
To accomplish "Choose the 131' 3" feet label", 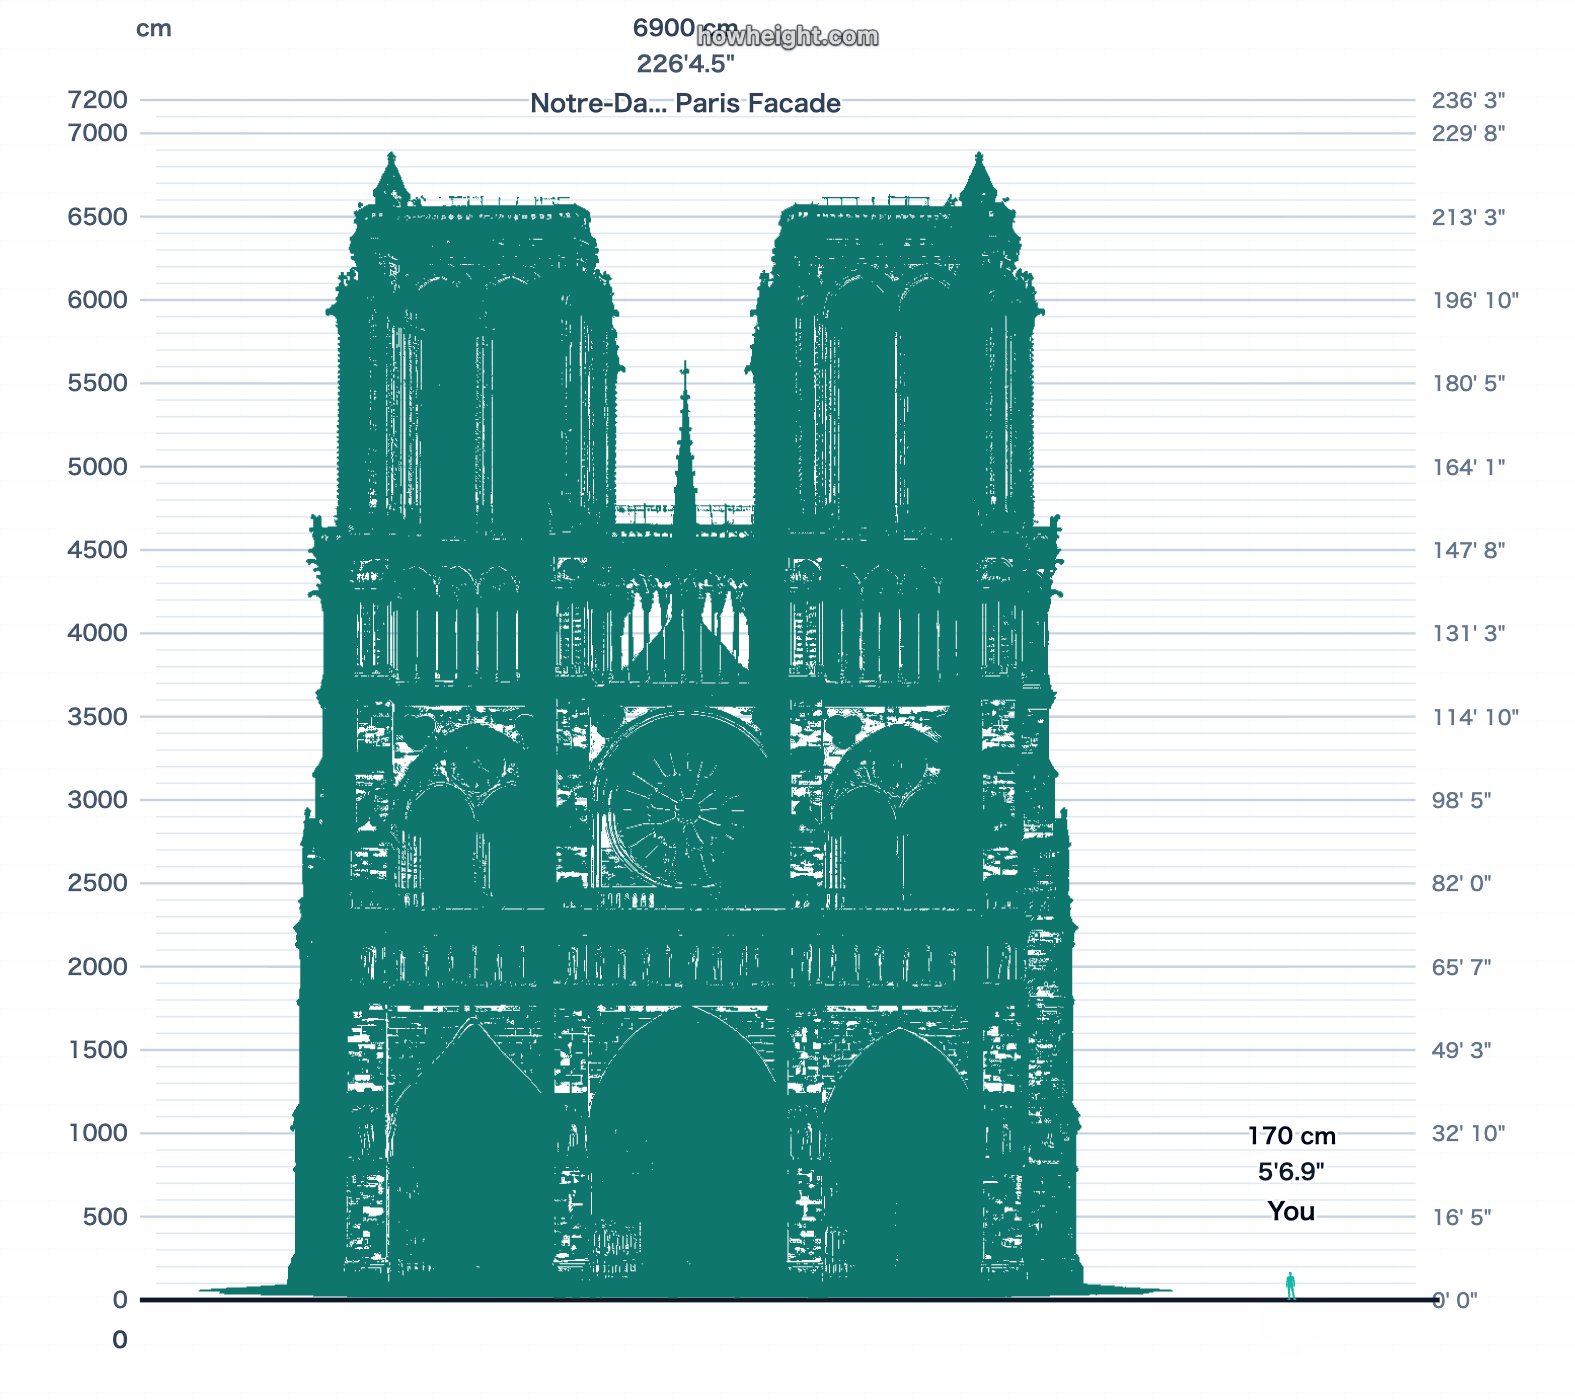I will click(x=1468, y=633).
